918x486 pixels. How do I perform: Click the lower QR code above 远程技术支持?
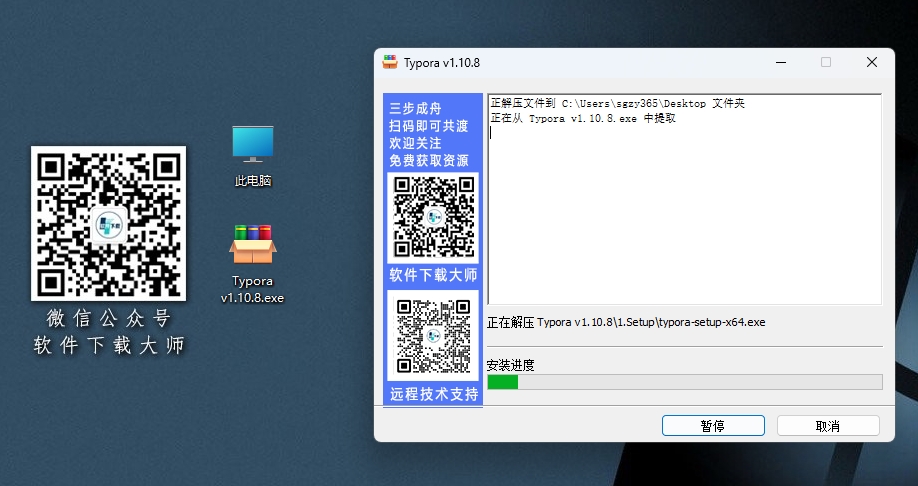[x=433, y=336]
